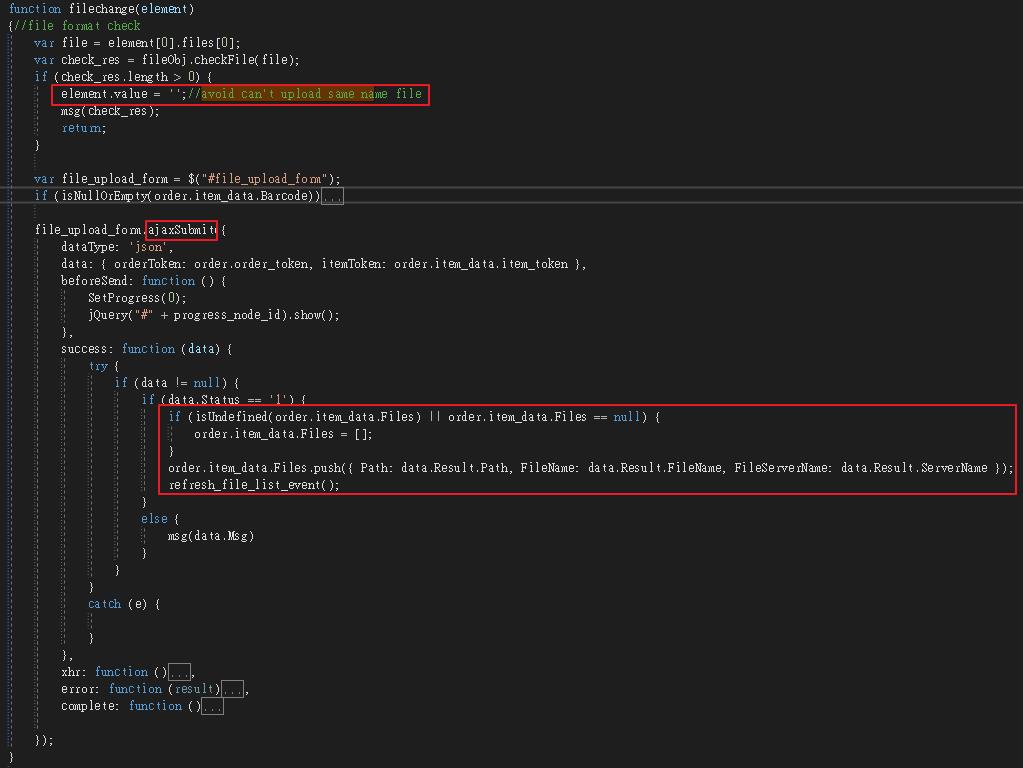This screenshot has height=768, width=1023.
Task: Click the 'json' string value
Action: [x=149, y=247]
